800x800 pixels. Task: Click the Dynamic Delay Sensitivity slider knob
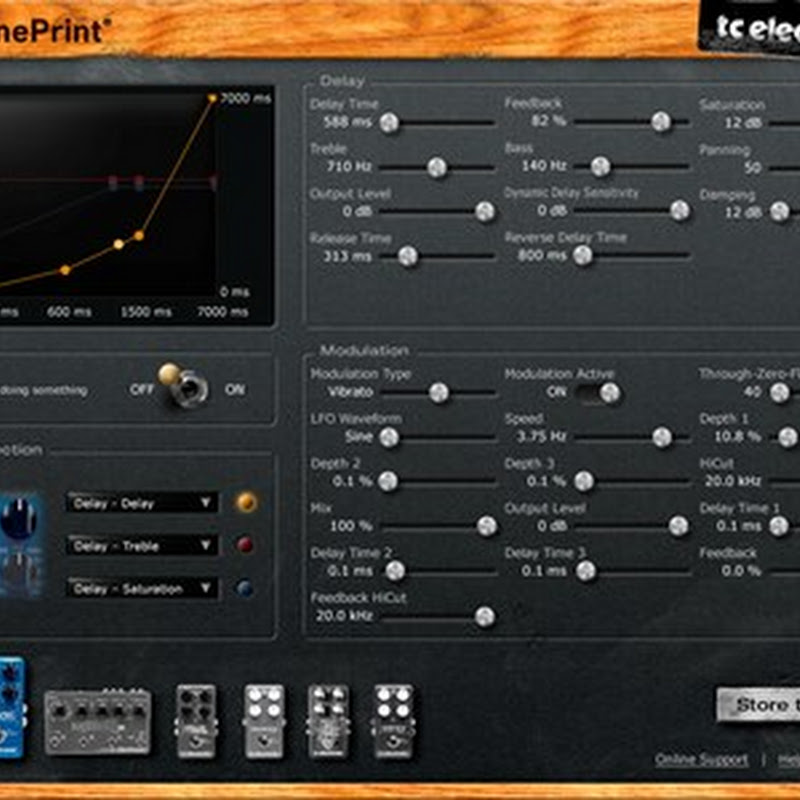click(x=680, y=210)
